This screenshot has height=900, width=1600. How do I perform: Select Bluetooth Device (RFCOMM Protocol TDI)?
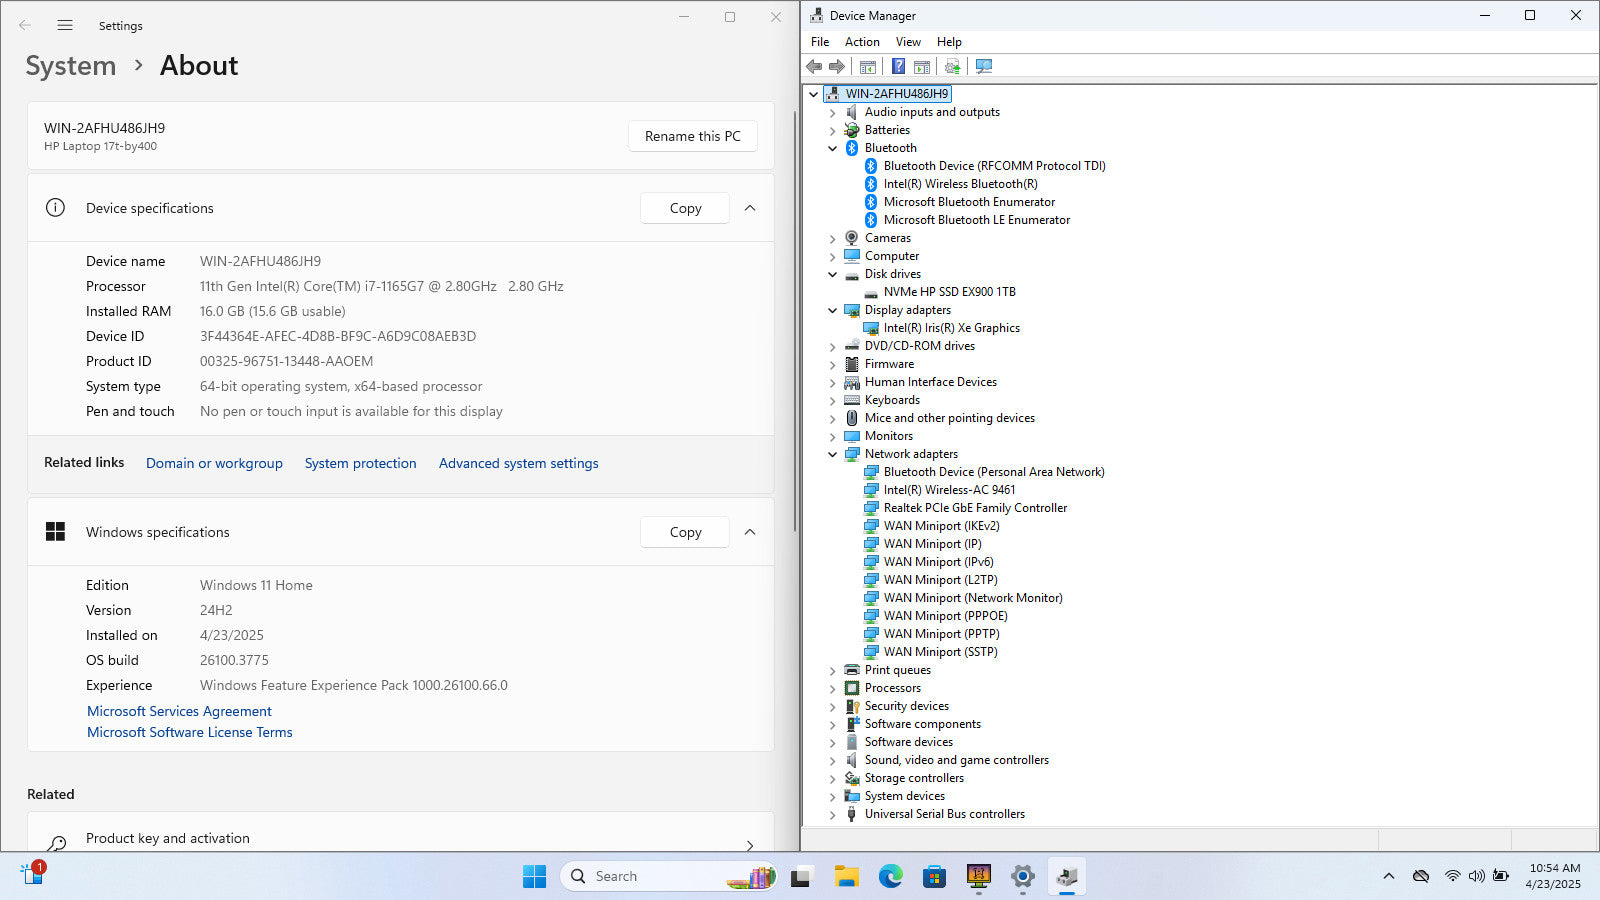click(994, 166)
